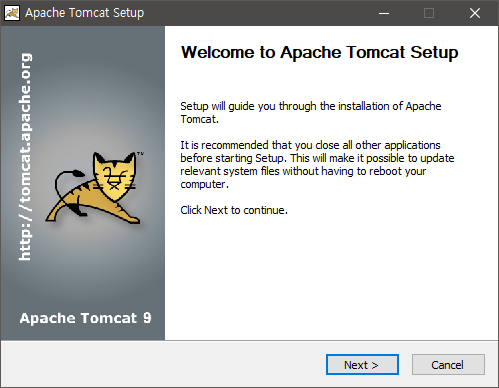Viewport: 499px width, 388px height.
Task: Click the Welcome to Apache Tomcat Setup heading
Action: pos(319,53)
